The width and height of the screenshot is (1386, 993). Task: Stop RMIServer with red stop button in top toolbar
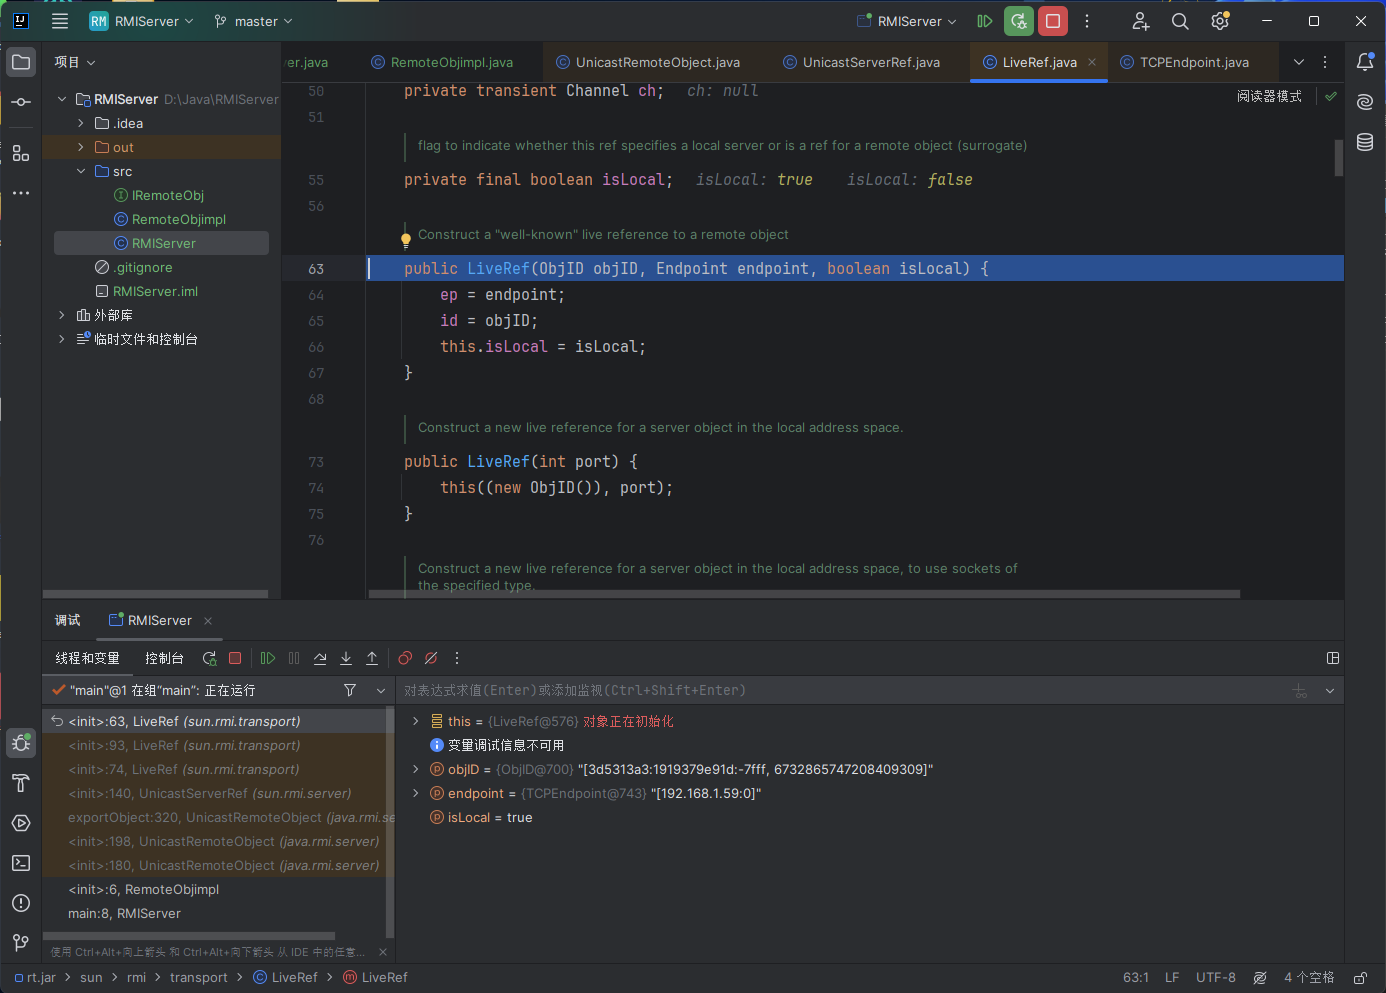tap(1053, 21)
